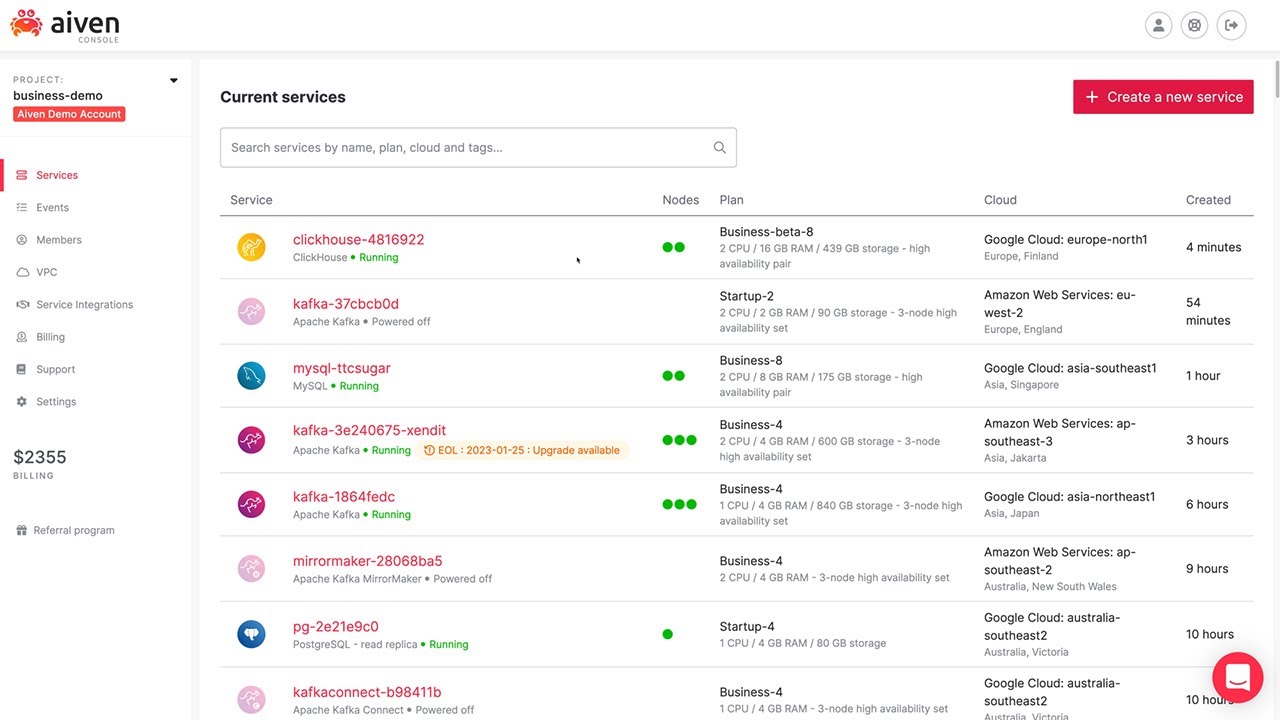
Task: Open kafka-37cbcb0d service link
Action: point(346,303)
